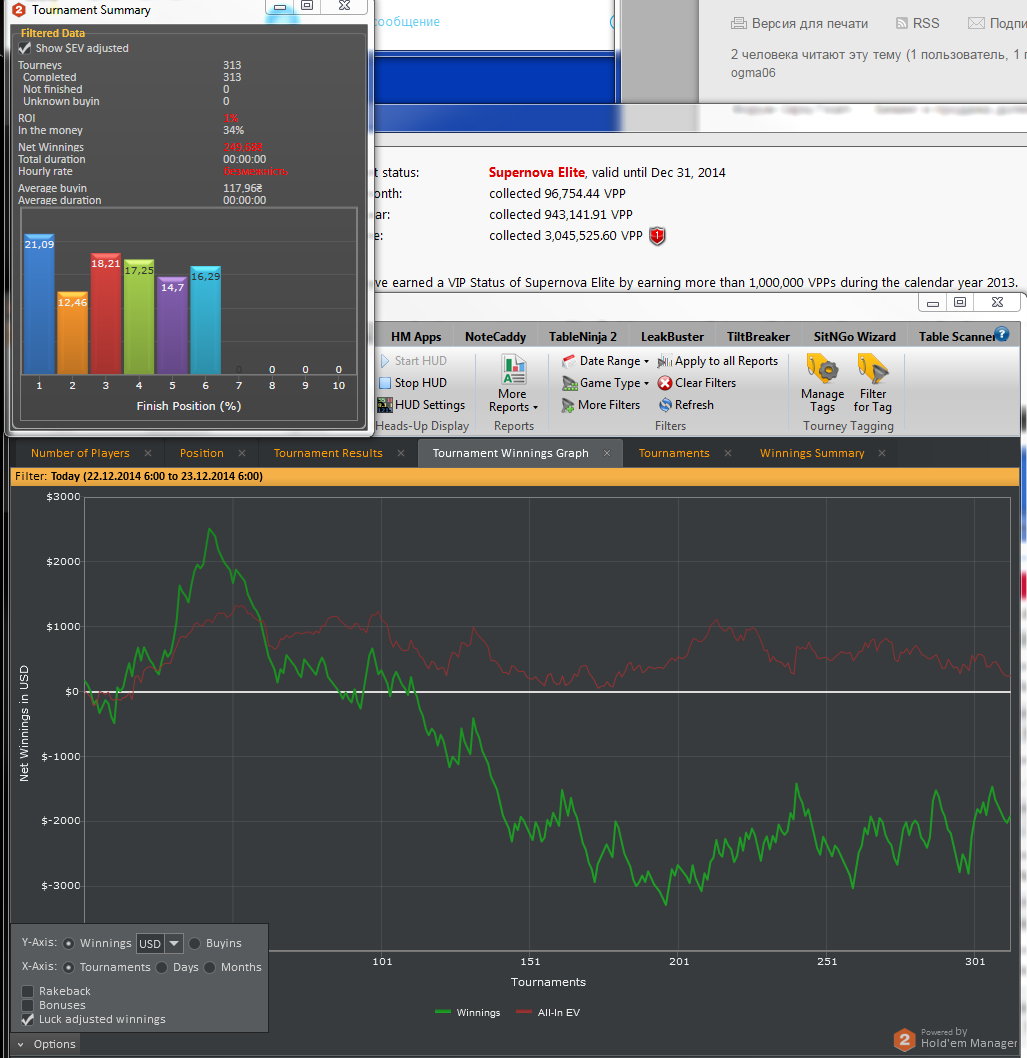The height and width of the screenshot is (1058, 1027).
Task: Click the HUD Settings icon
Action: (x=385, y=405)
